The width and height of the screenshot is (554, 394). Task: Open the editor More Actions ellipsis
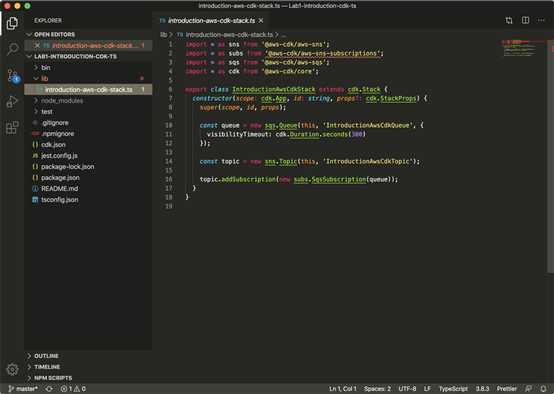(541, 20)
